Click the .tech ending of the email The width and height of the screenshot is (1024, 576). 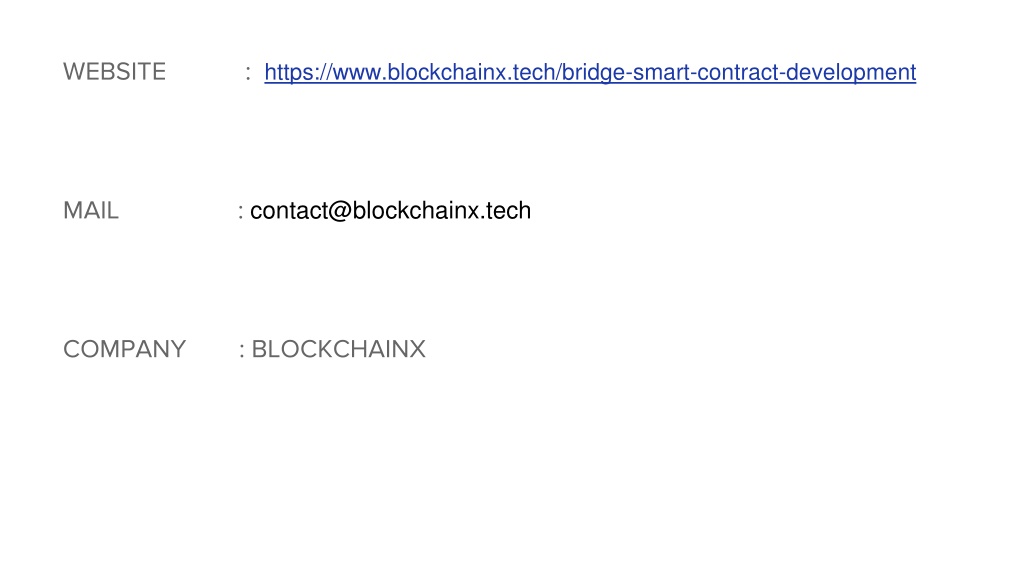coord(506,211)
